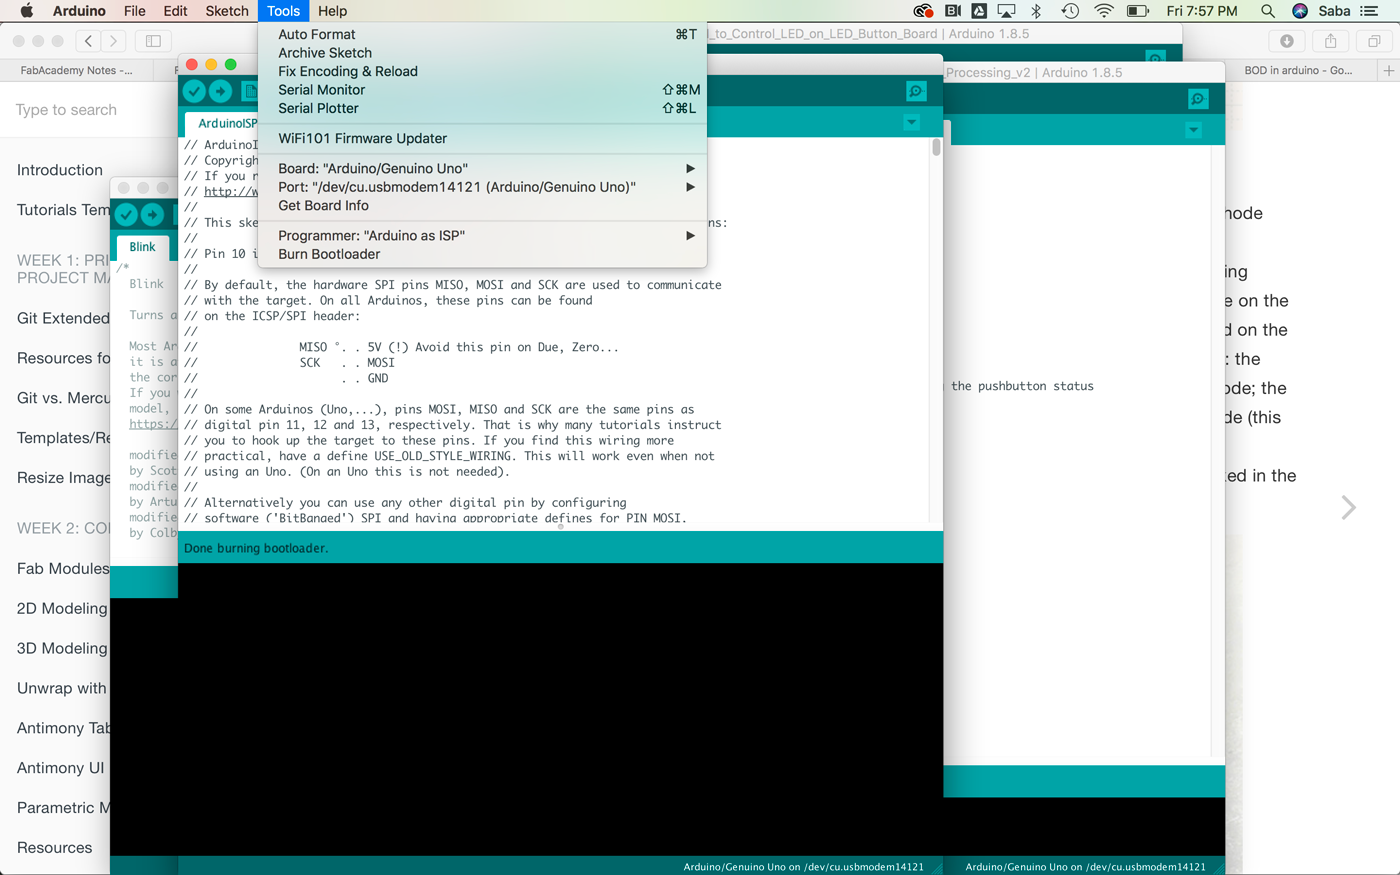Open the Fab Modules sidebar link
The height and width of the screenshot is (875, 1400).
click(63, 568)
